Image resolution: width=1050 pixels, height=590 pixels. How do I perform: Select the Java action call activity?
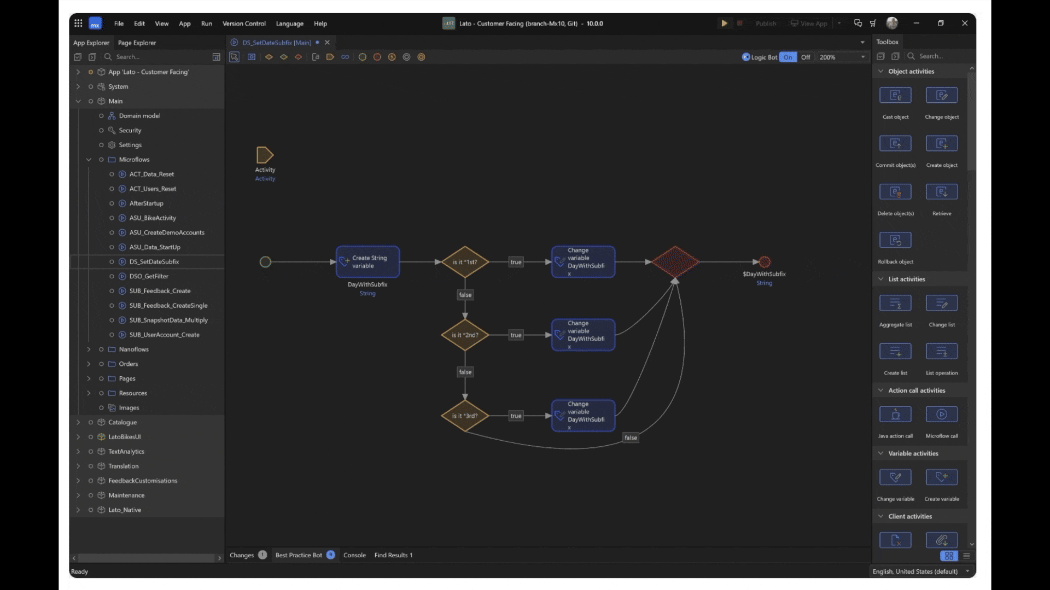click(895, 412)
